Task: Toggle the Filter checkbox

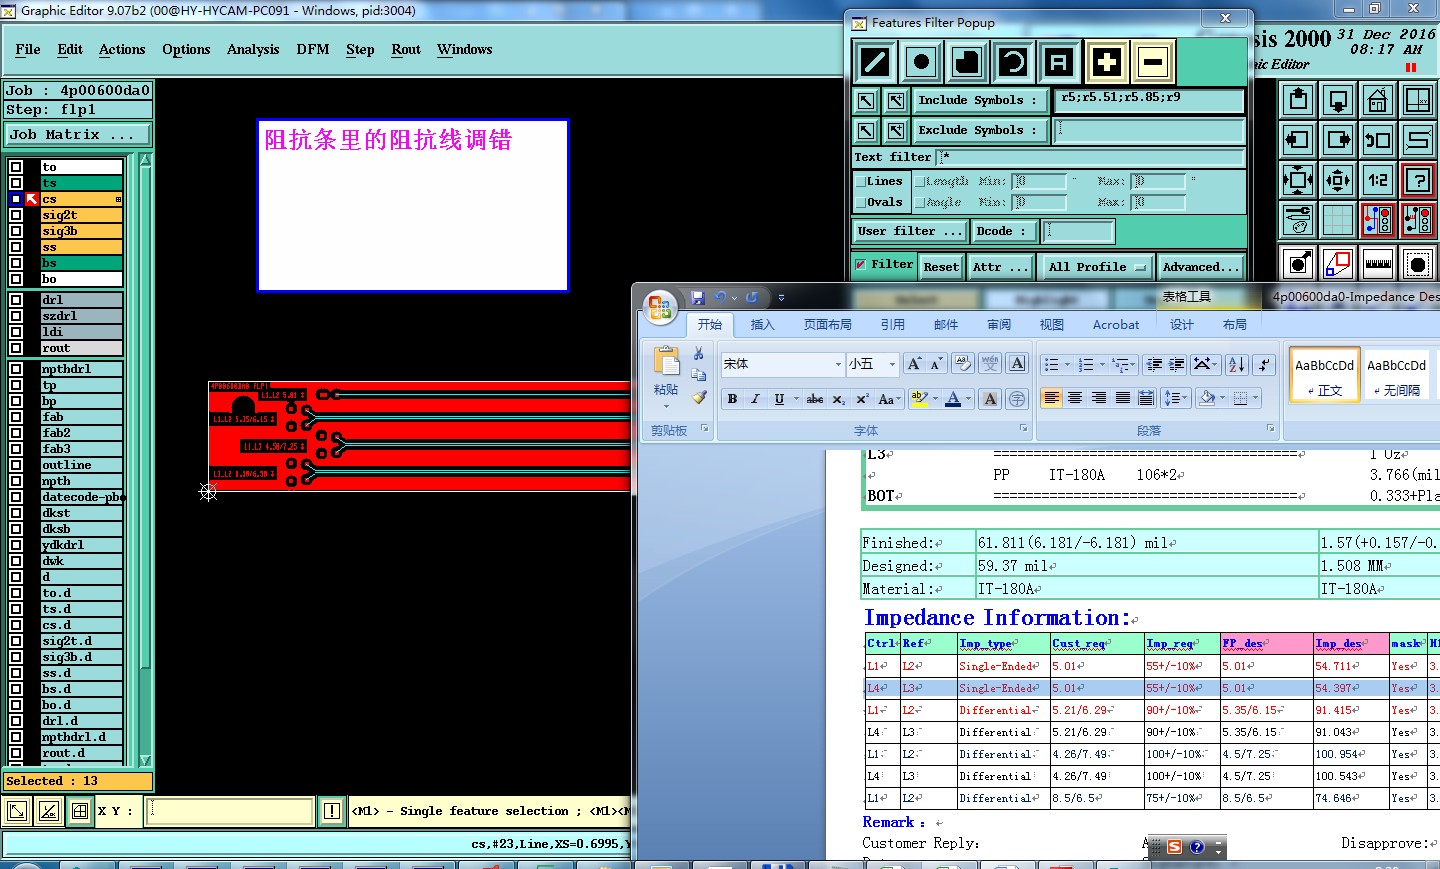Action: [860, 265]
